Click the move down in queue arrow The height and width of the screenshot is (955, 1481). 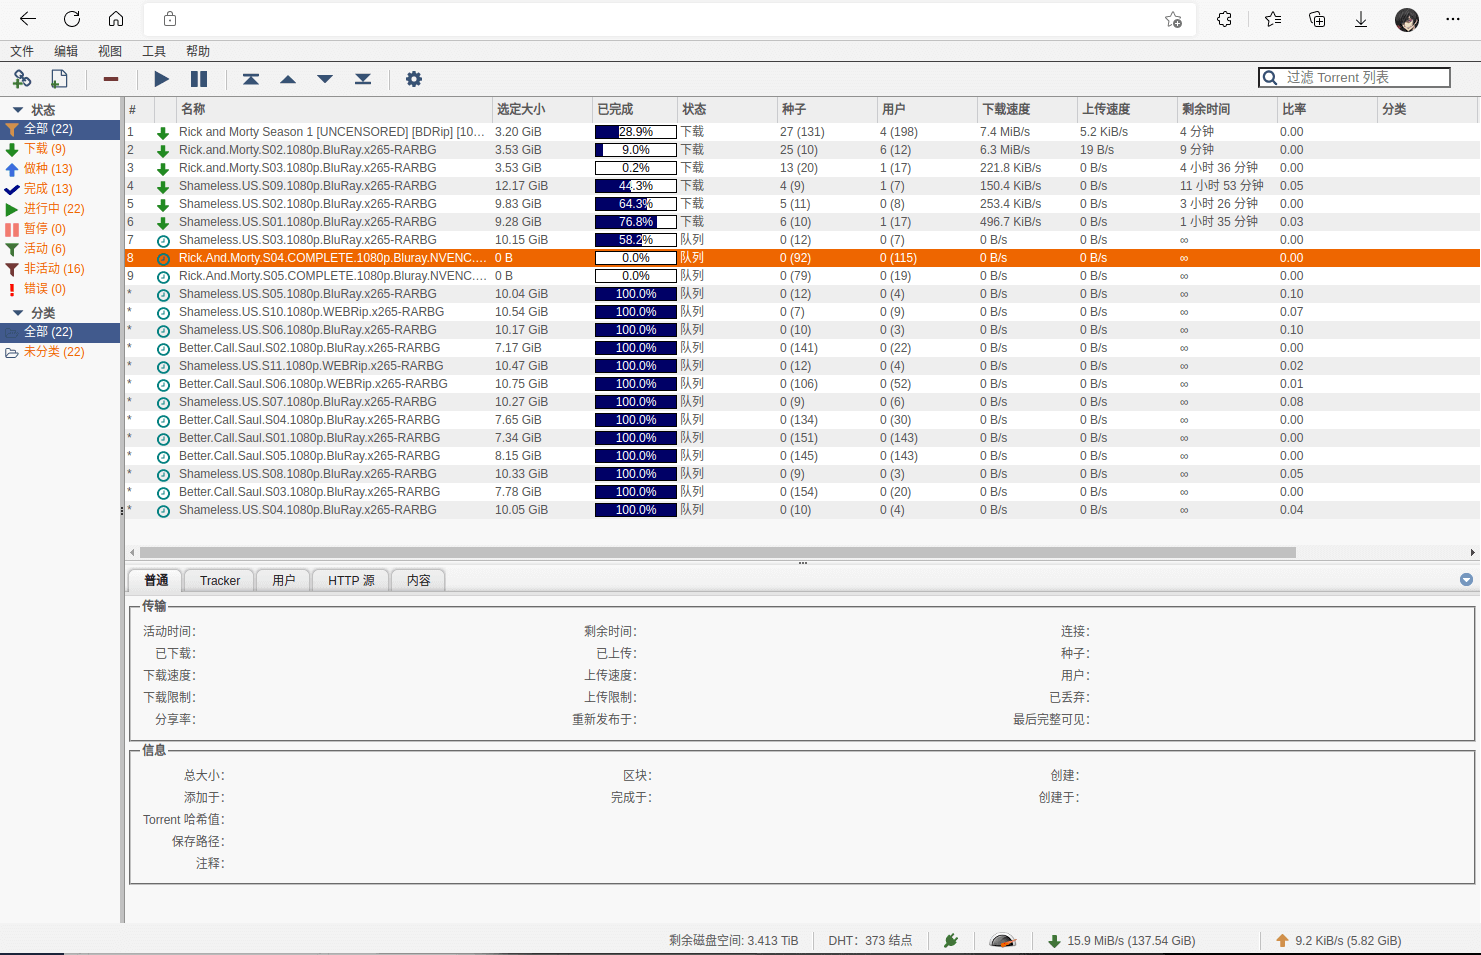(x=325, y=79)
